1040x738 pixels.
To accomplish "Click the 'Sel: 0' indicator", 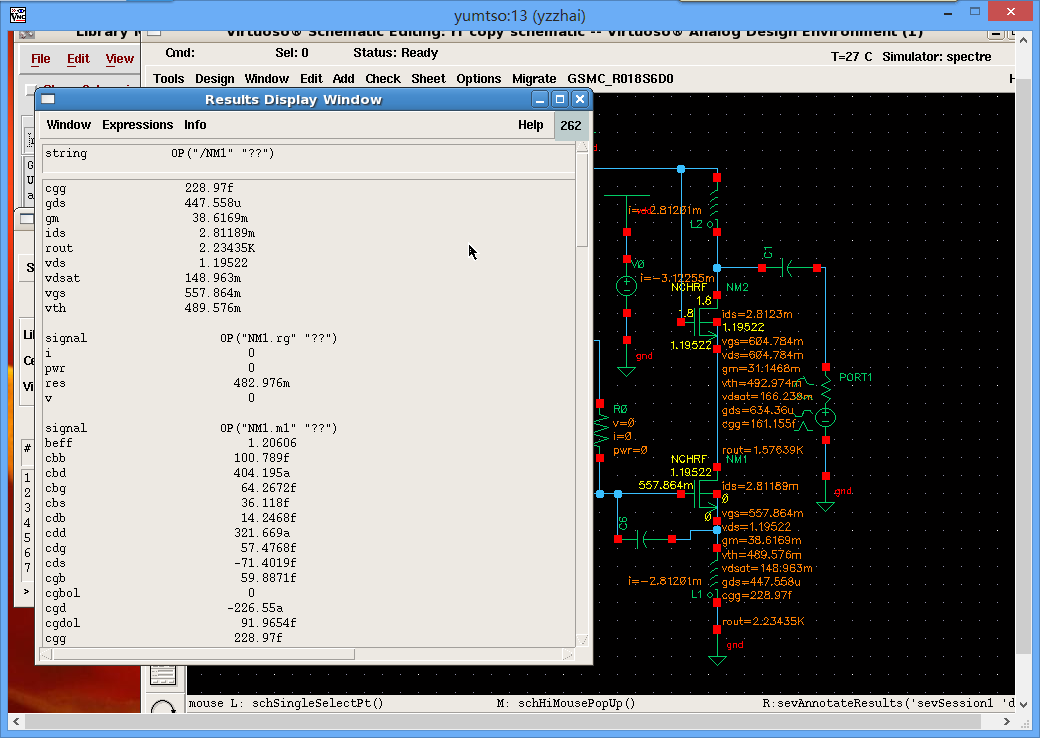I will 292,53.
